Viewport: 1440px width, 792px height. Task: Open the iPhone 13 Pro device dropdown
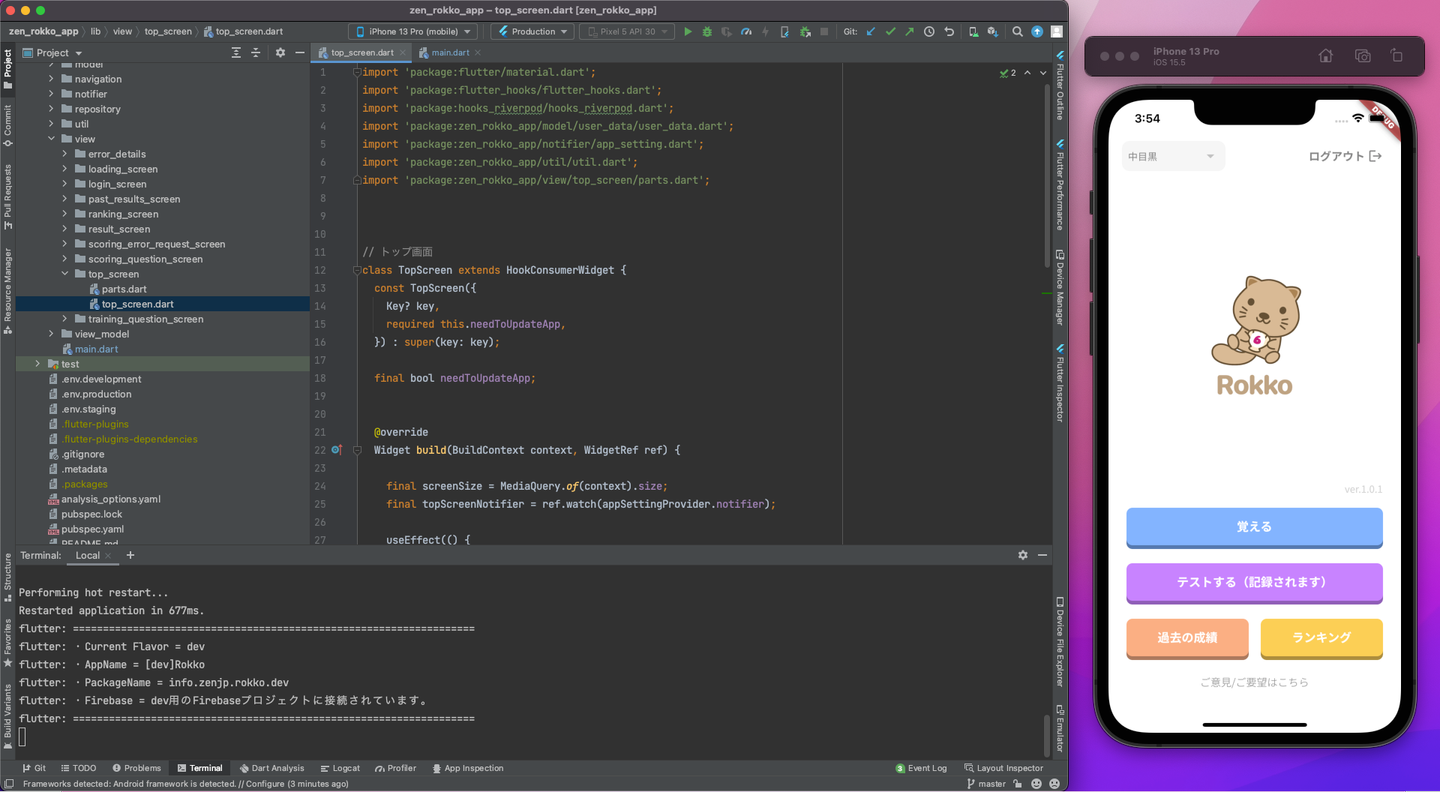click(412, 32)
